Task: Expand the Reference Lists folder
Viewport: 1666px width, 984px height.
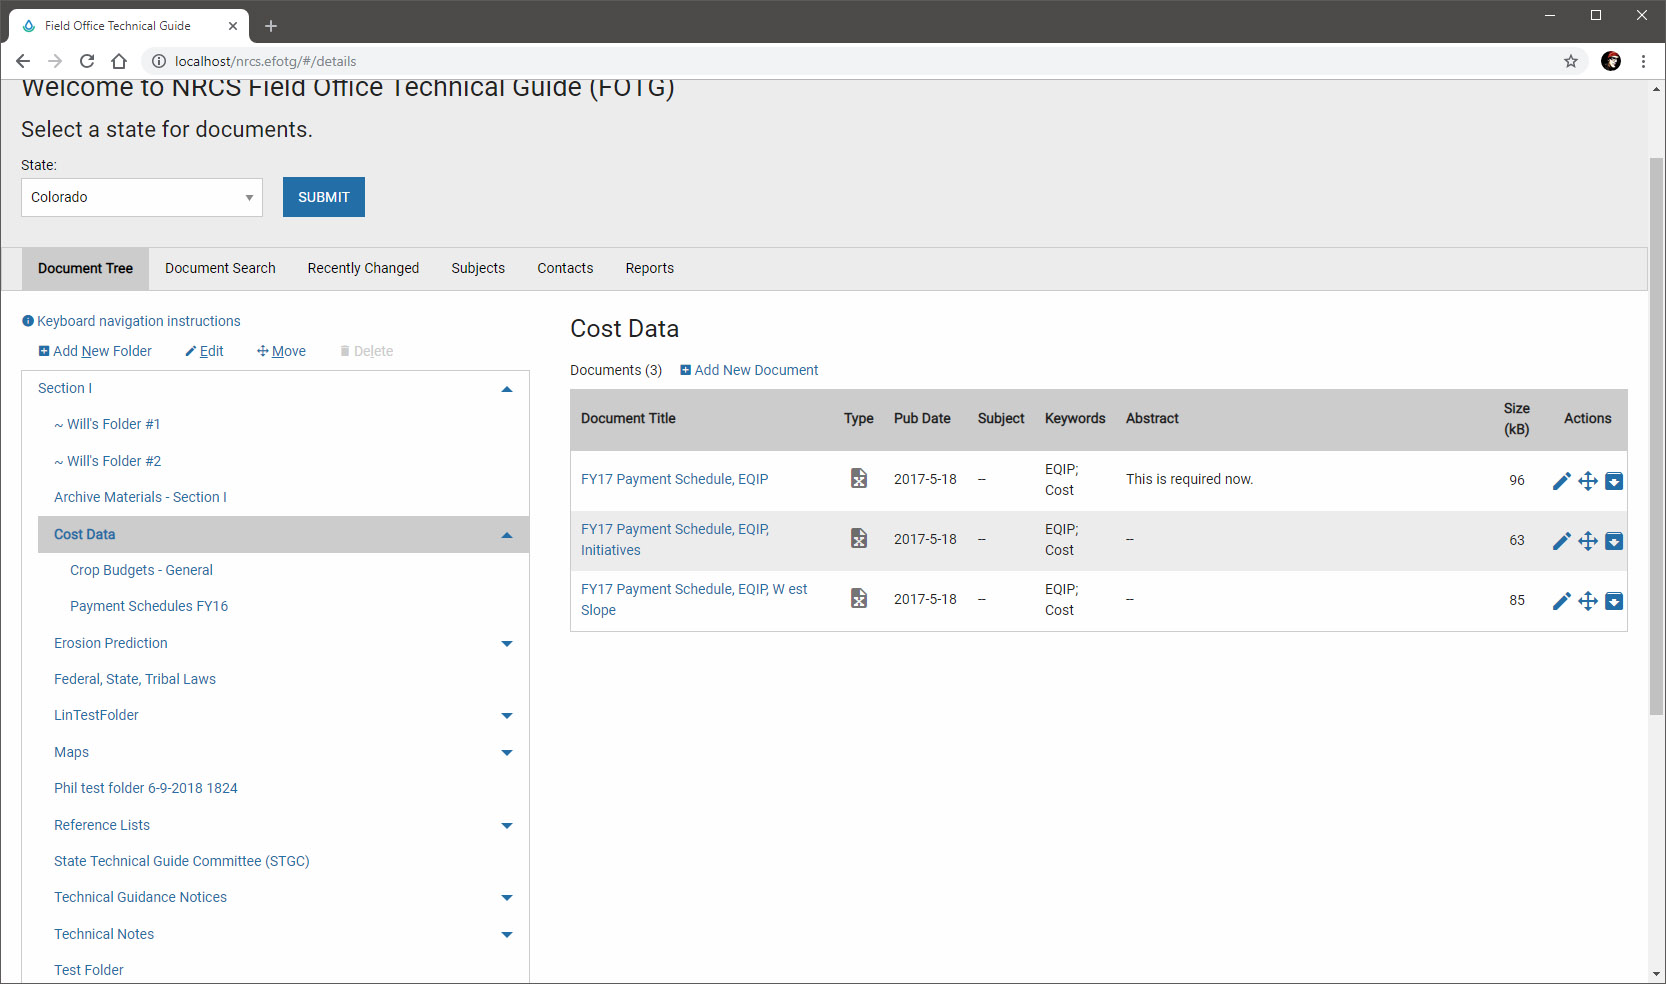Action: (507, 826)
